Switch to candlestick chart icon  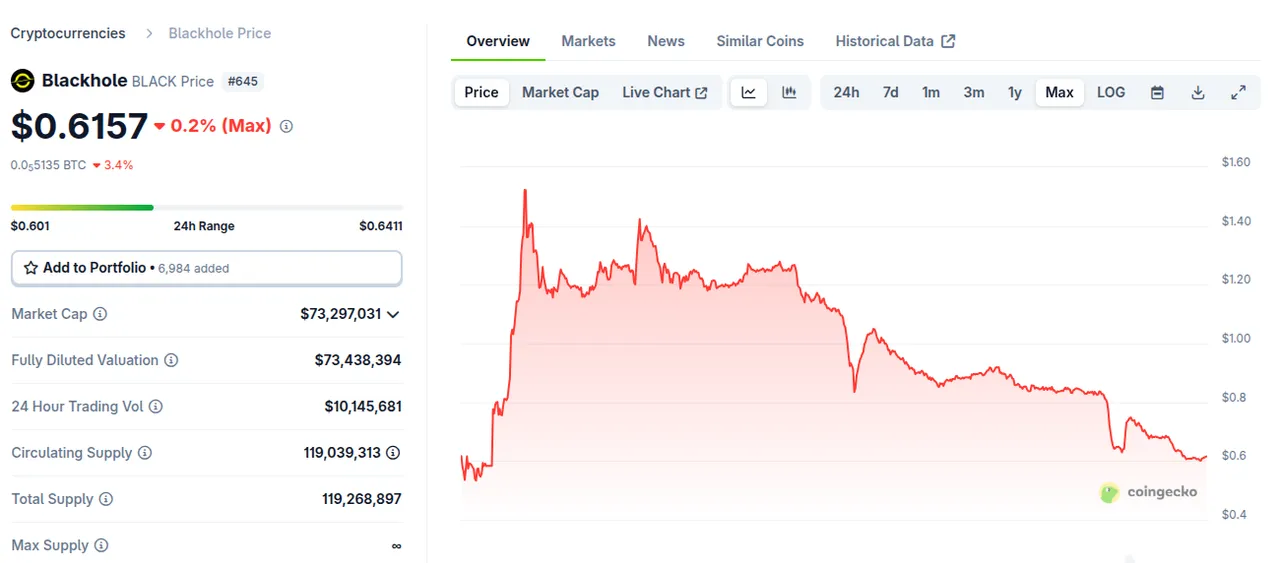(x=789, y=92)
